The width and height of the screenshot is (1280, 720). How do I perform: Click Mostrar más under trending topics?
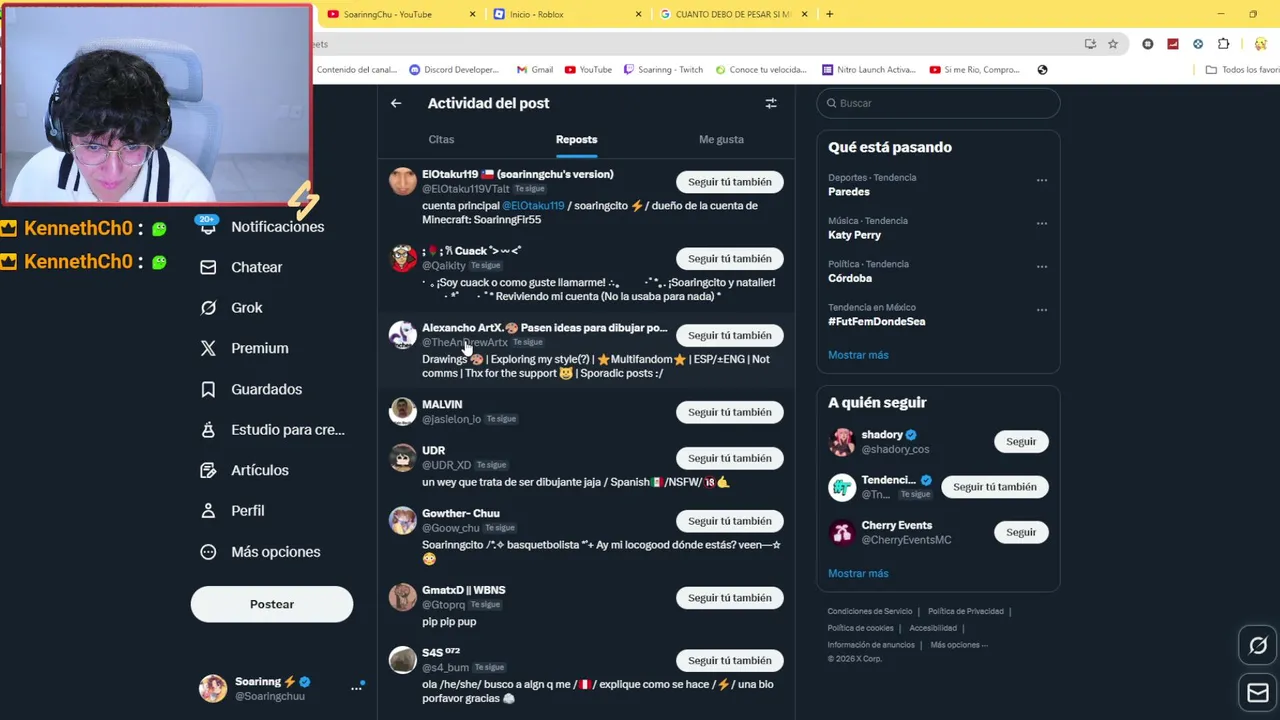(x=858, y=355)
